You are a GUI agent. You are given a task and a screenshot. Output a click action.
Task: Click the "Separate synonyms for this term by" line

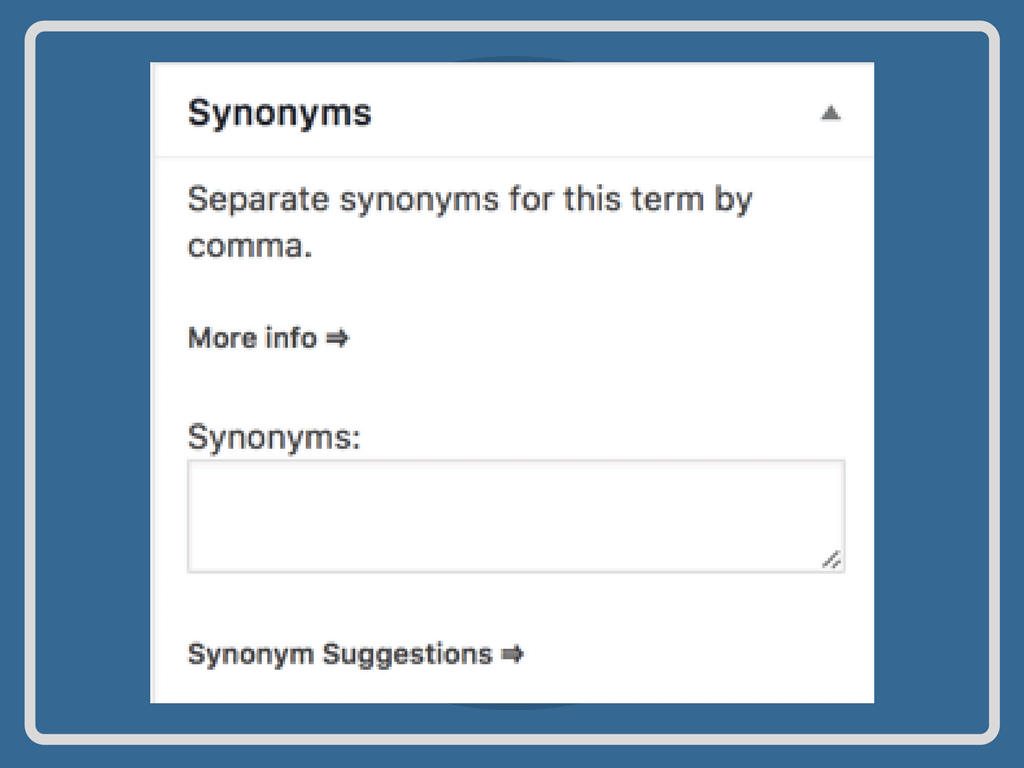(x=469, y=198)
